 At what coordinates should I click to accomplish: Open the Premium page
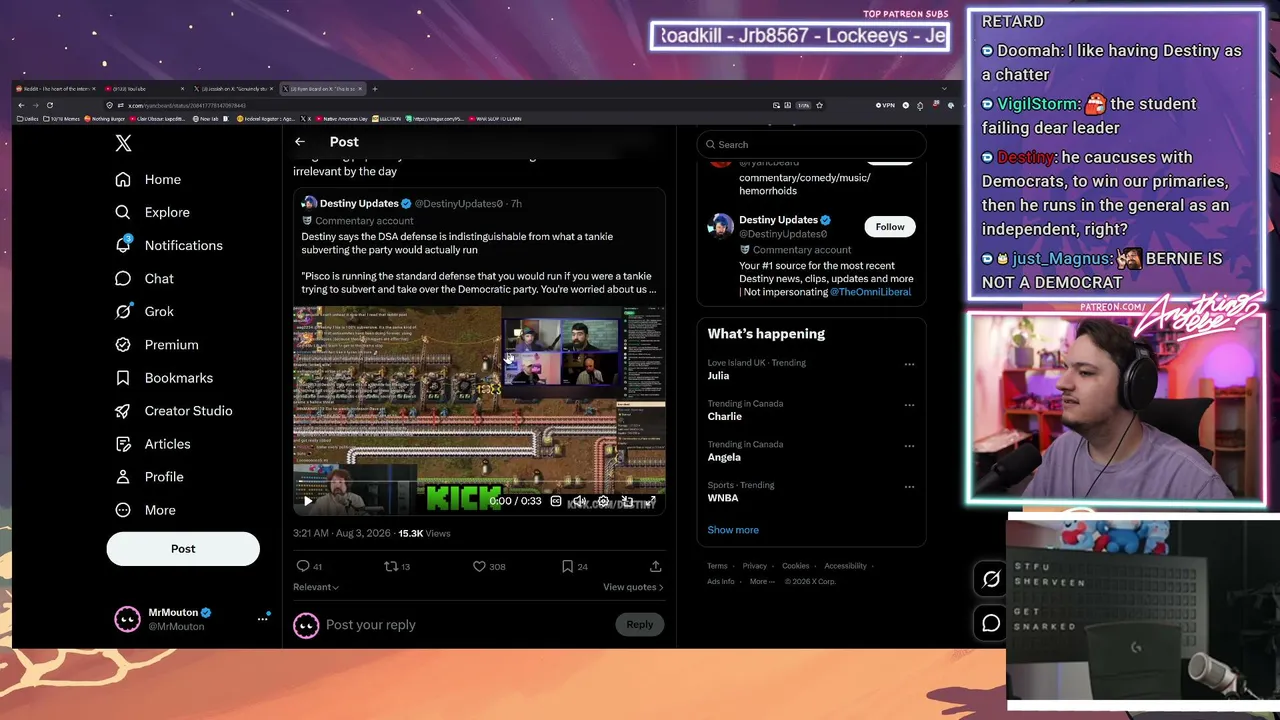pyautogui.click(x=156, y=344)
